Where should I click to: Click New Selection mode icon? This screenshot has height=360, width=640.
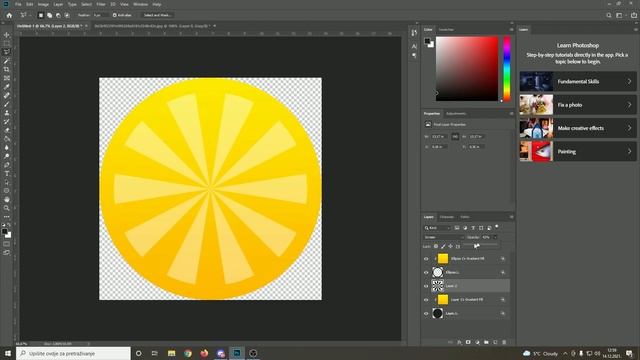click(40, 15)
